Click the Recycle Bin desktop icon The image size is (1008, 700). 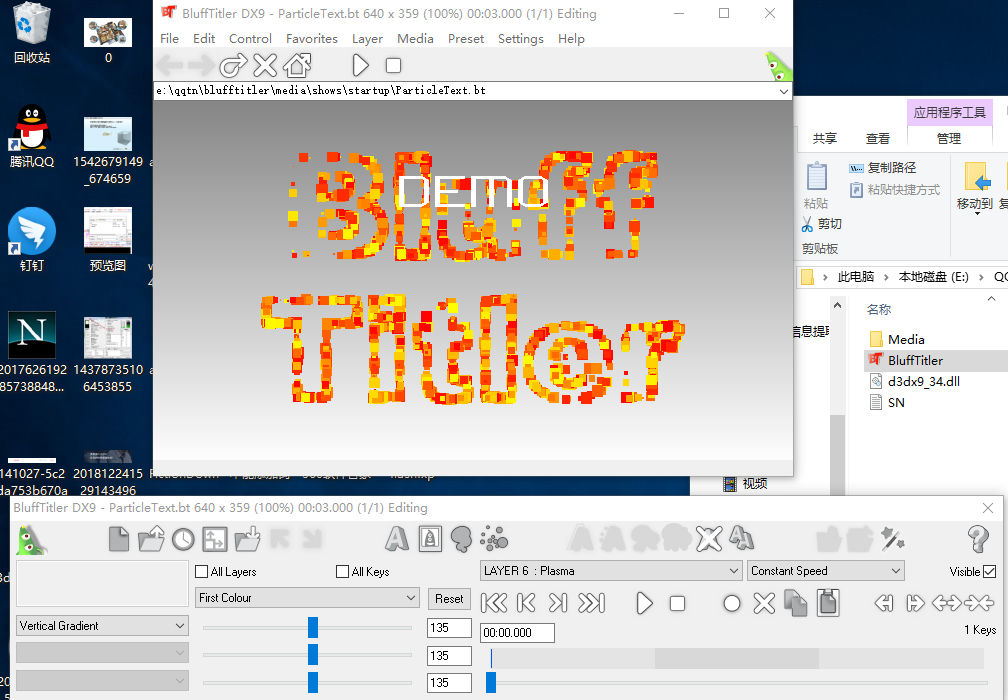point(31,33)
